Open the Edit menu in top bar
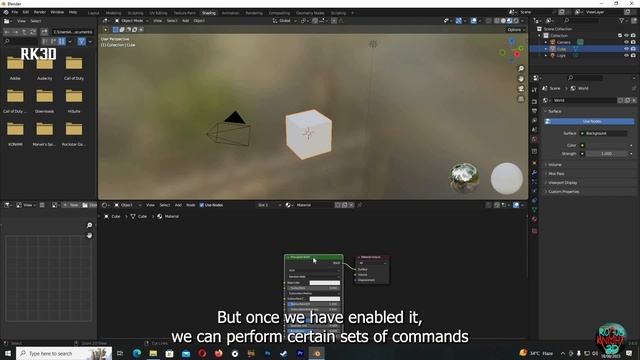 point(26,12)
